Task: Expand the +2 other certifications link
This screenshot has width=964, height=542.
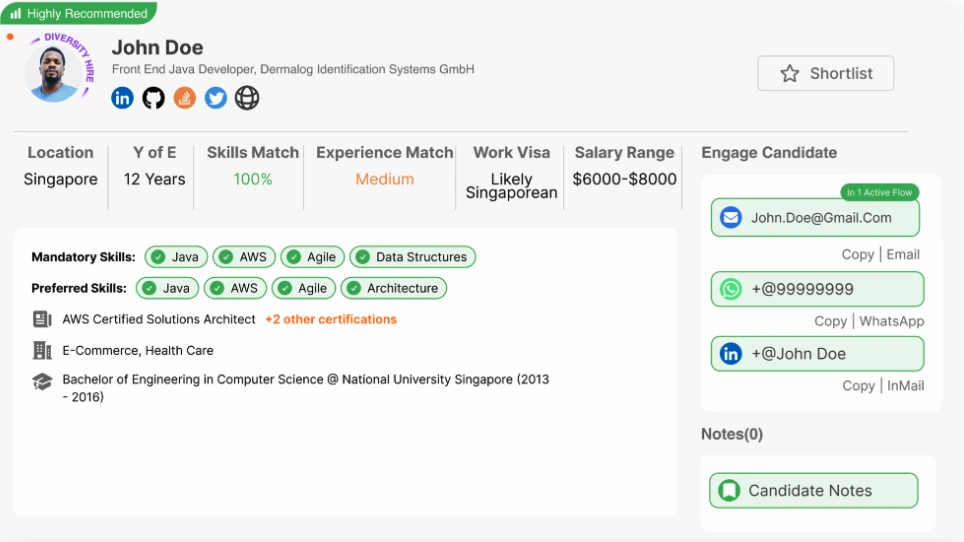Action: click(330, 320)
